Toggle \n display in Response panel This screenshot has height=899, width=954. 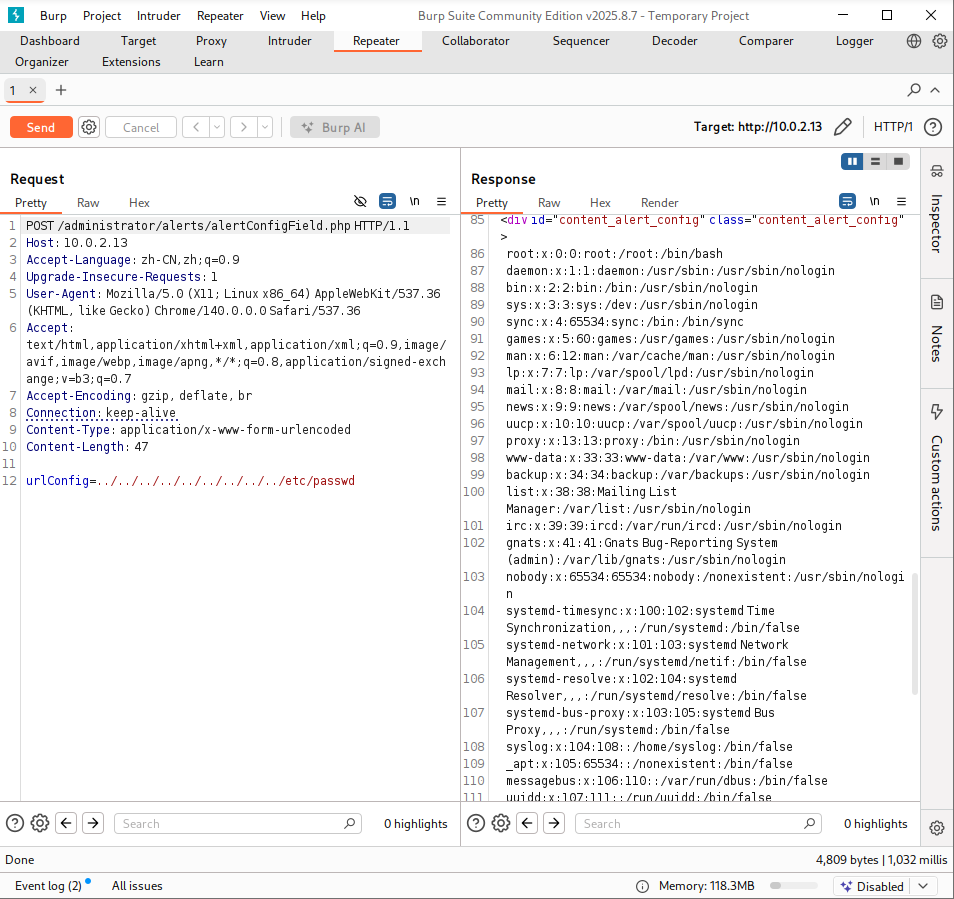(875, 201)
